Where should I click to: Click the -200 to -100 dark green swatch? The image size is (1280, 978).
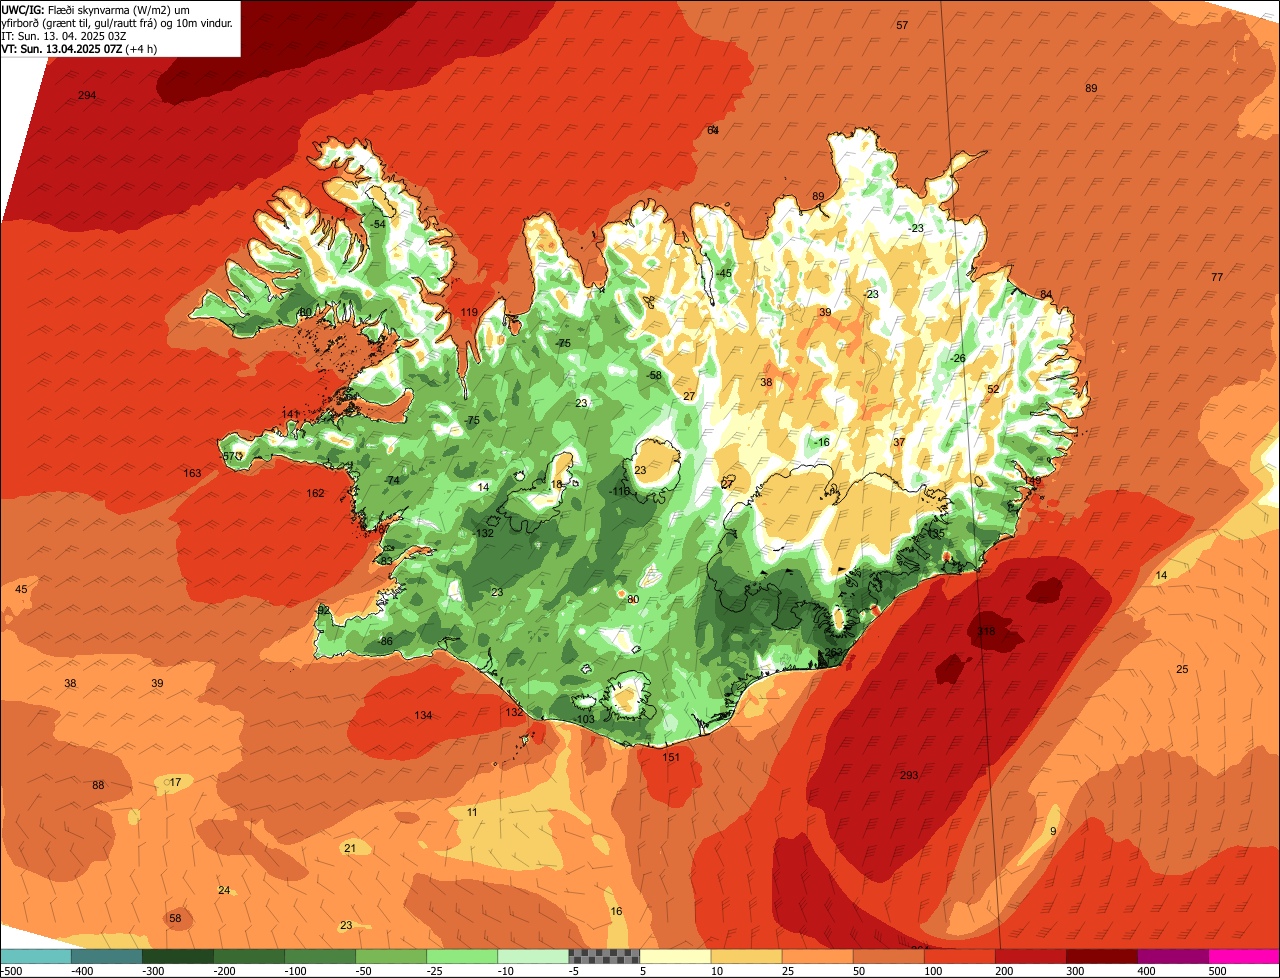pos(248,956)
